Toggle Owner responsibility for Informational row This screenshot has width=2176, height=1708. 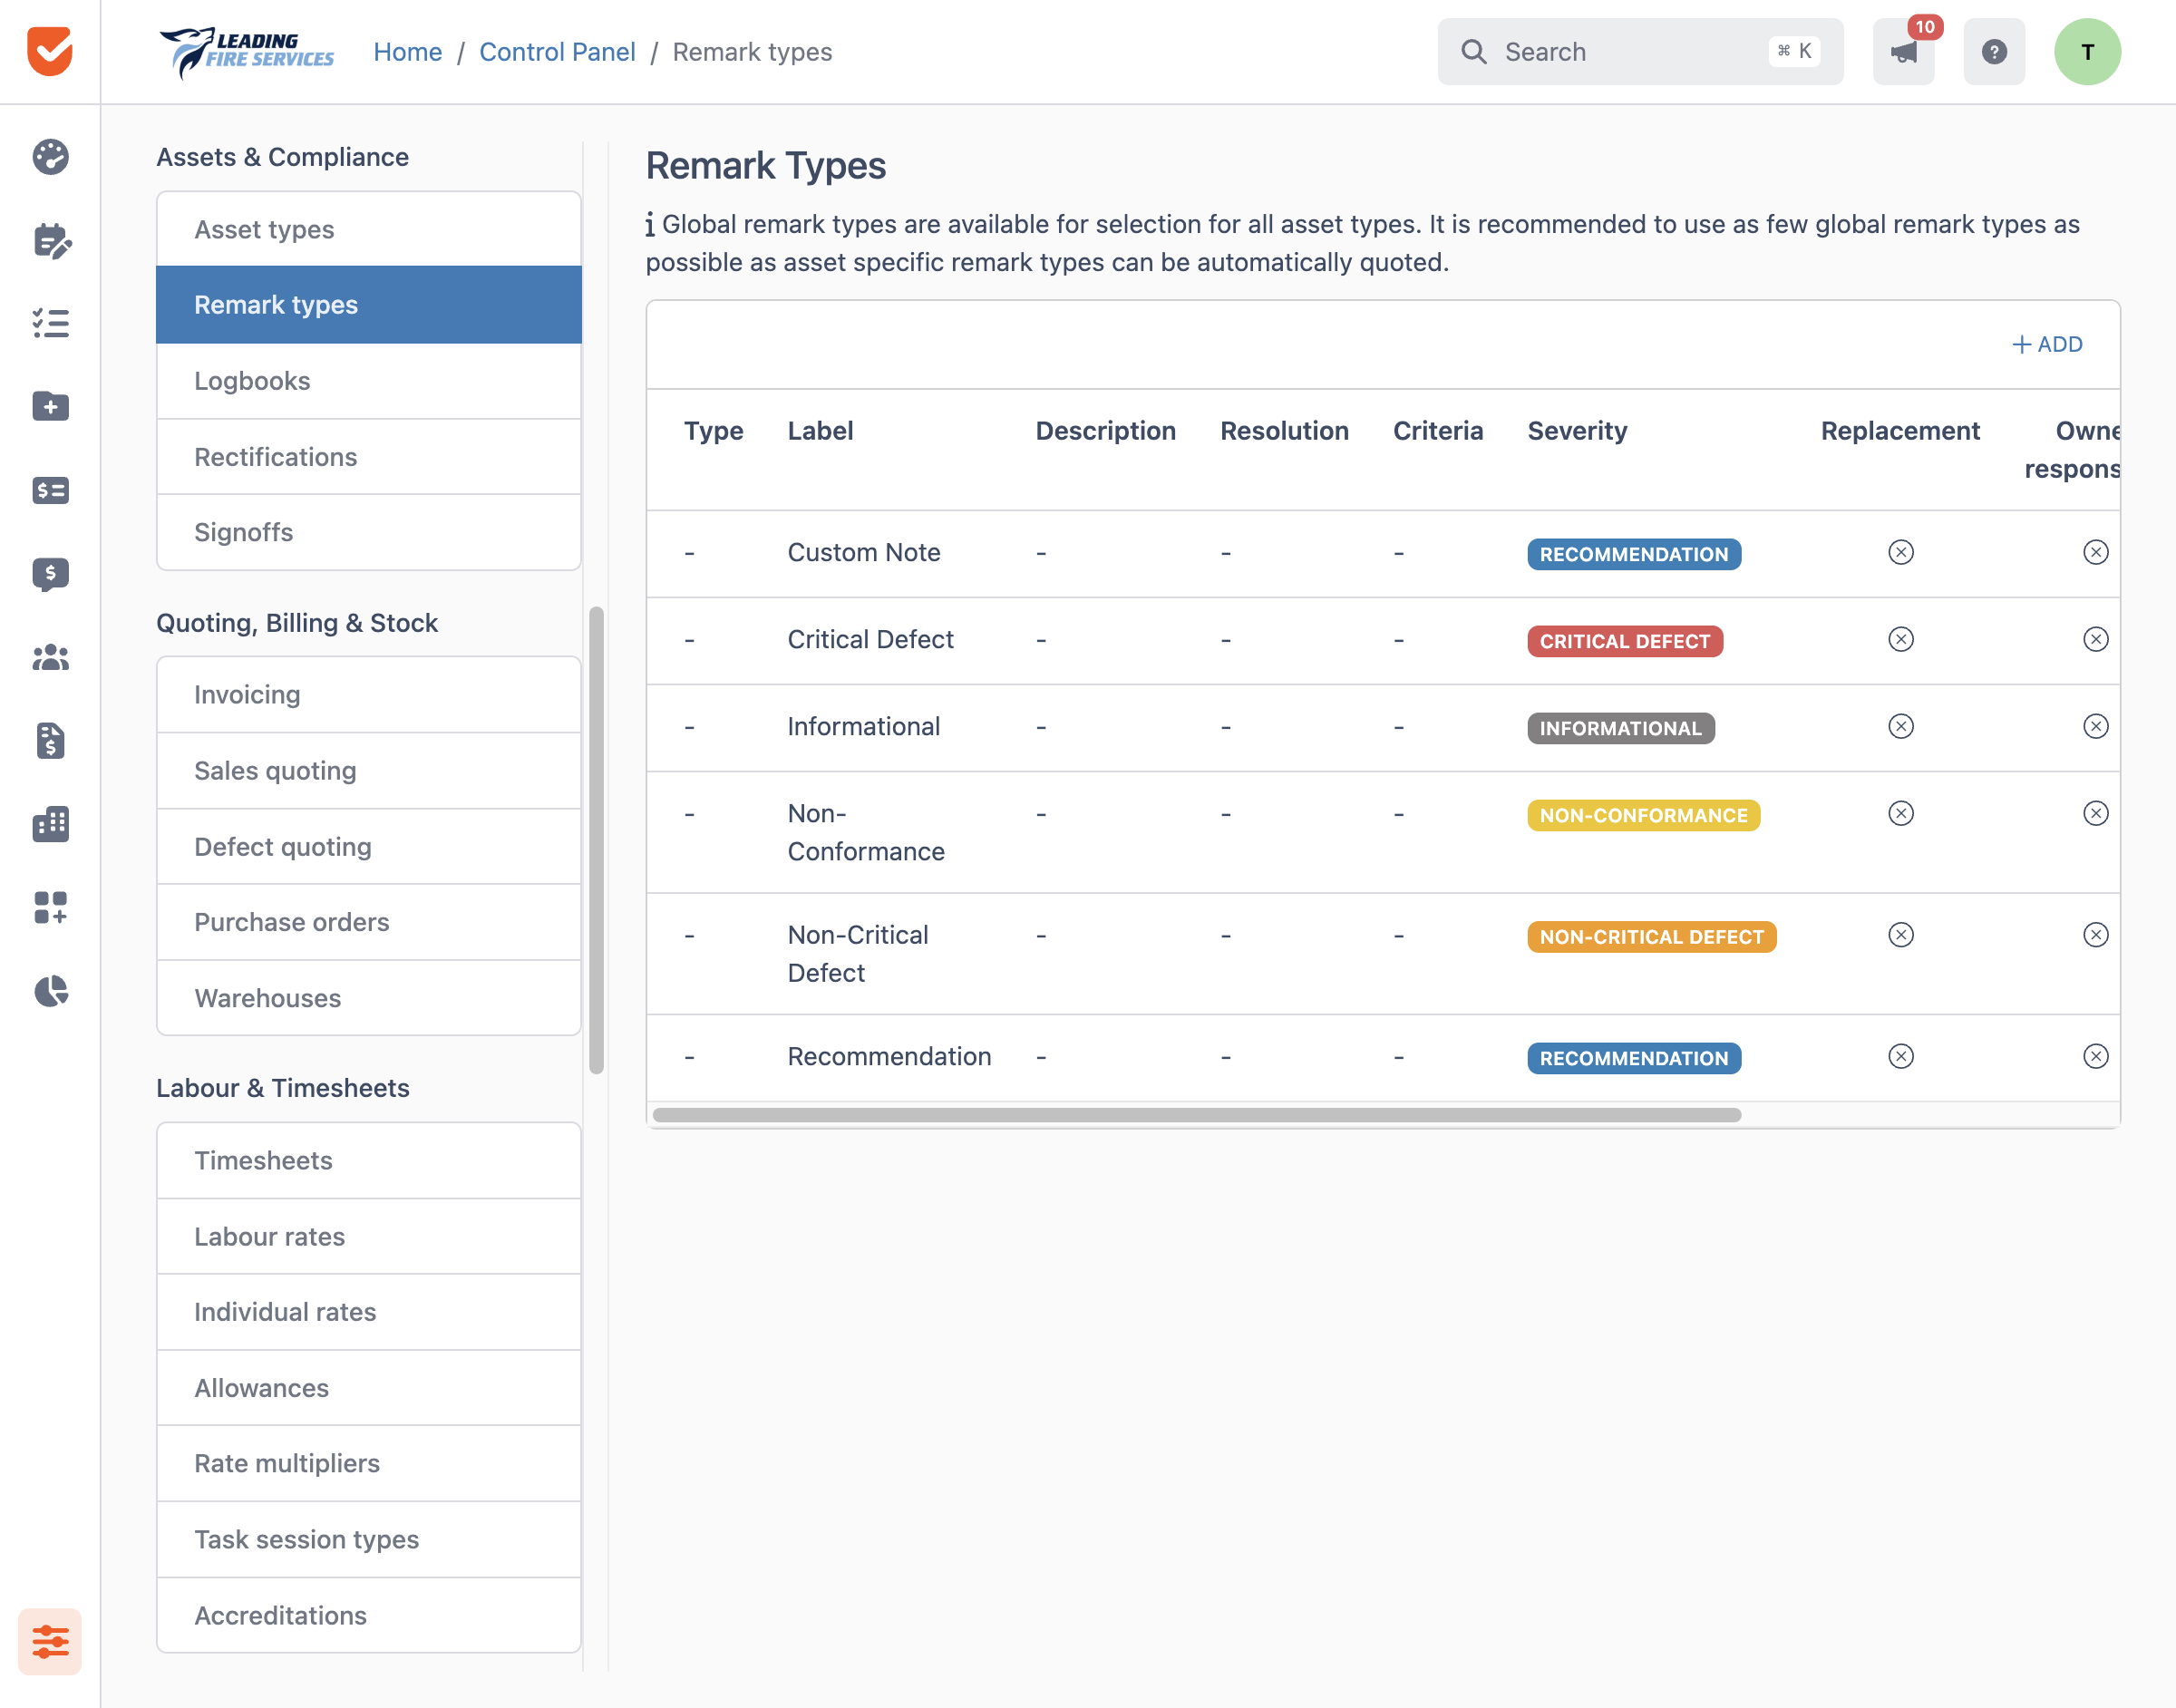[x=2095, y=726]
